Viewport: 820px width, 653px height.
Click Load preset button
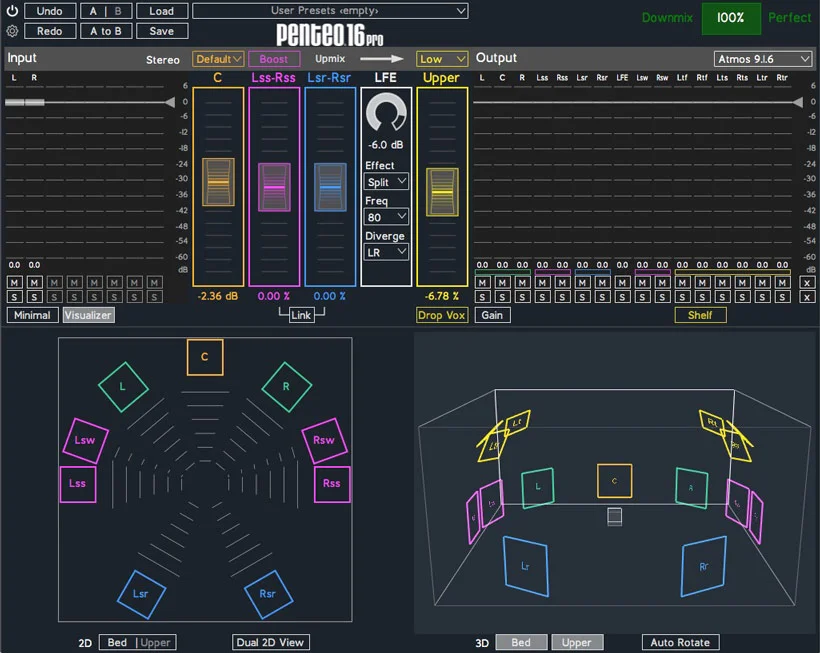(x=162, y=11)
